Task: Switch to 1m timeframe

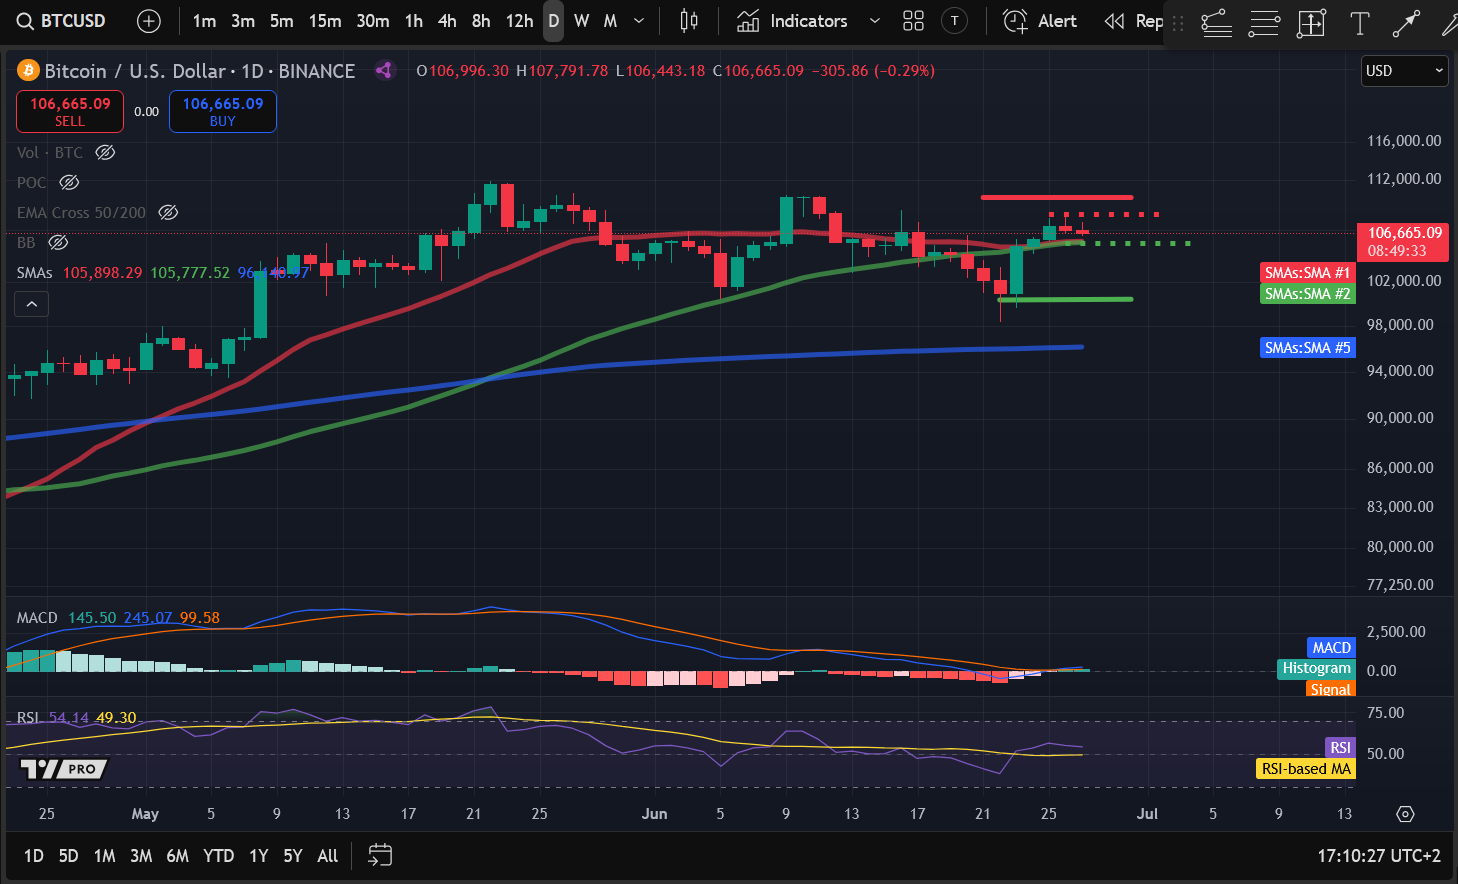Action: (x=204, y=21)
